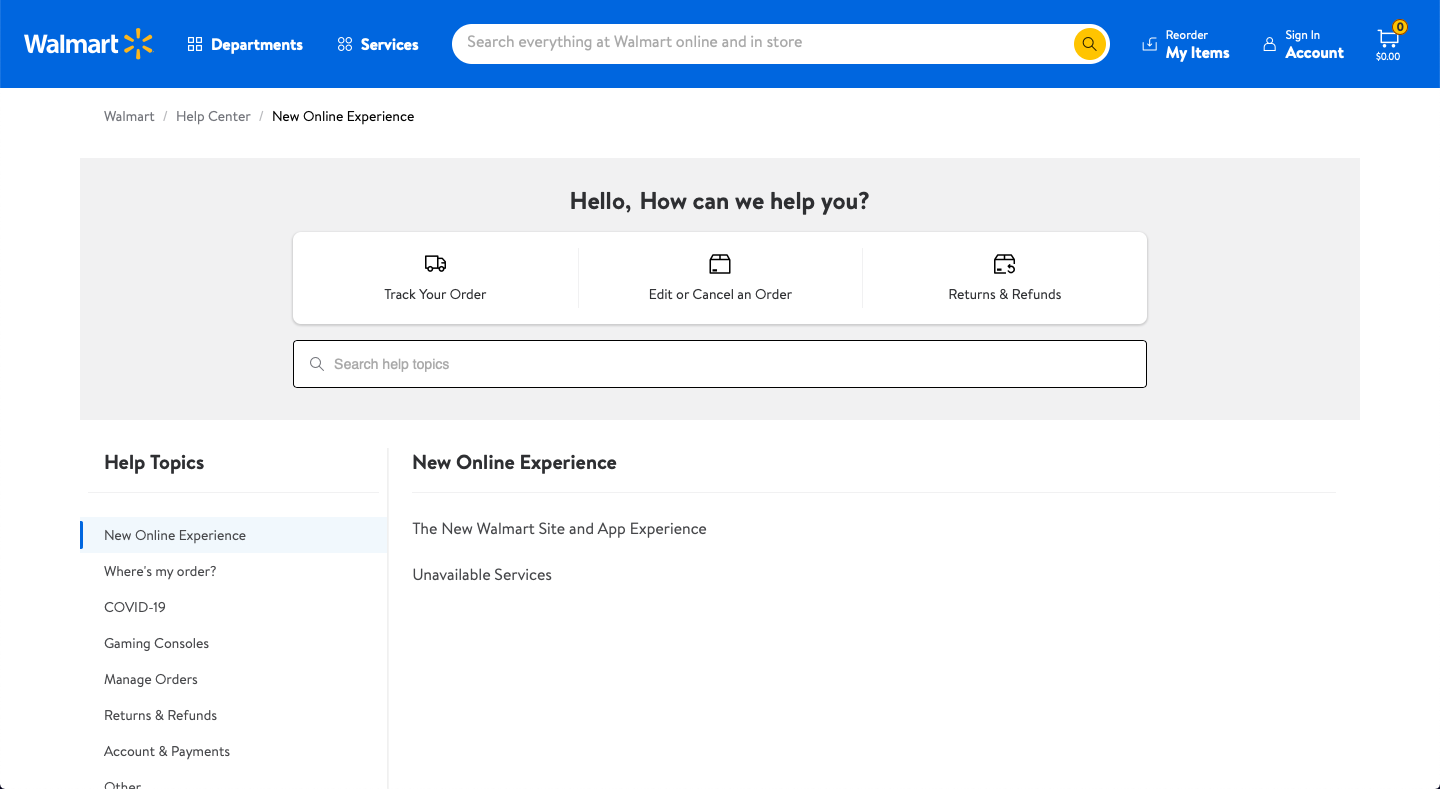The image size is (1440, 789).
Task: Click the Returns & Refunds icon
Action: [x=1005, y=264]
